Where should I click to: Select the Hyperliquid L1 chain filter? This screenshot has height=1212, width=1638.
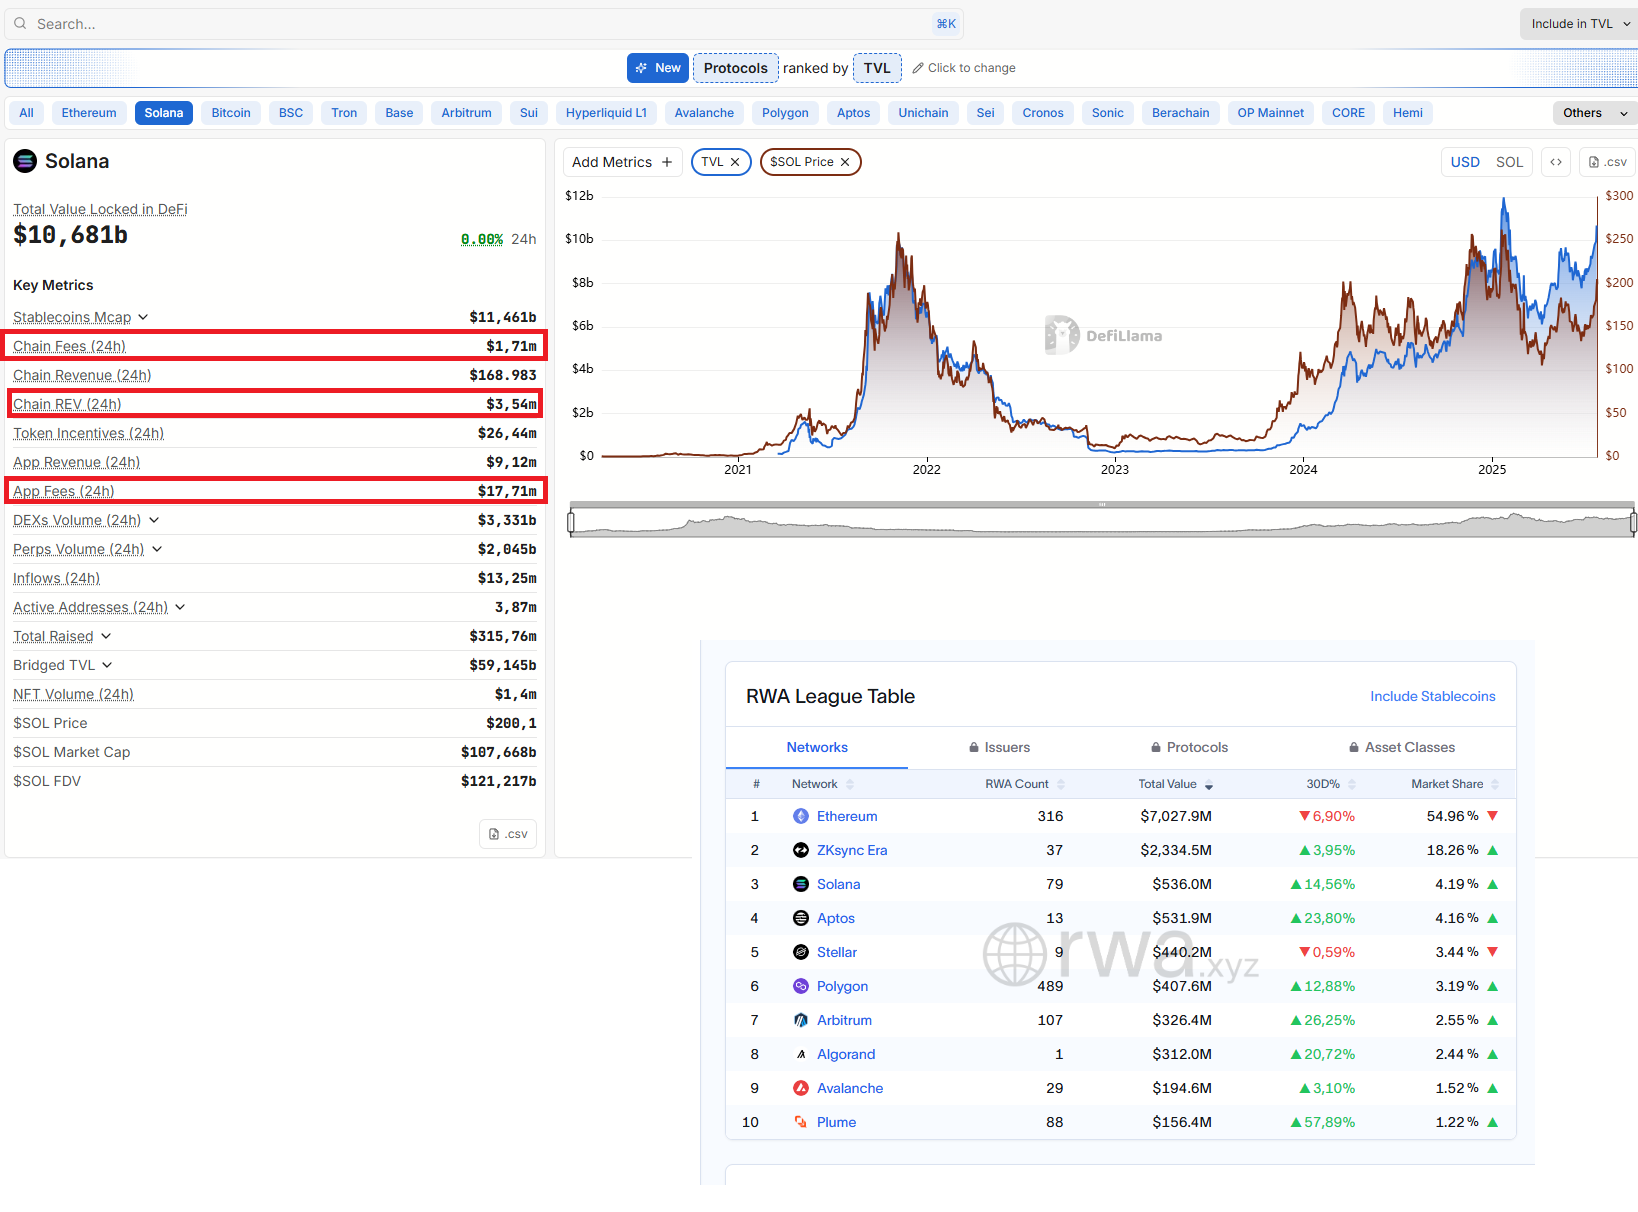pyautogui.click(x=606, y=113)
